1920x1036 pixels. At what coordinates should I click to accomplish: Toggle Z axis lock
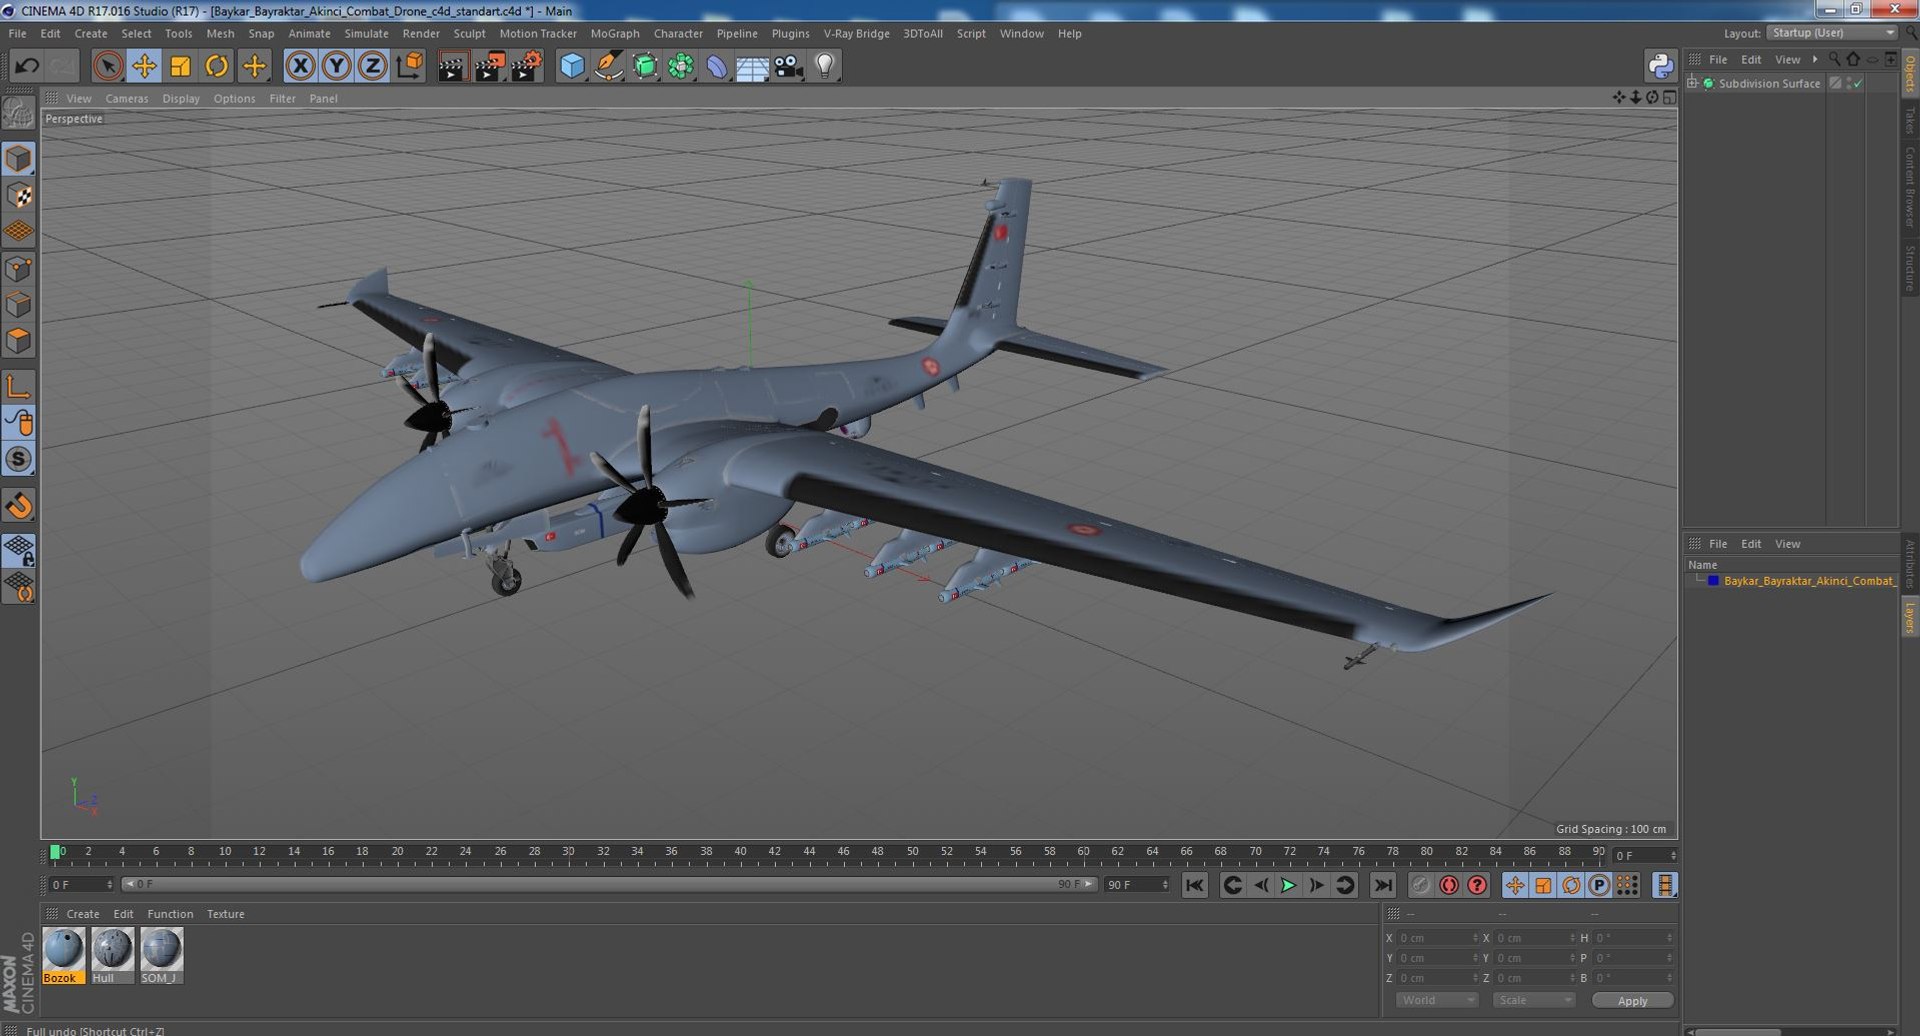[x=373, y=66]
